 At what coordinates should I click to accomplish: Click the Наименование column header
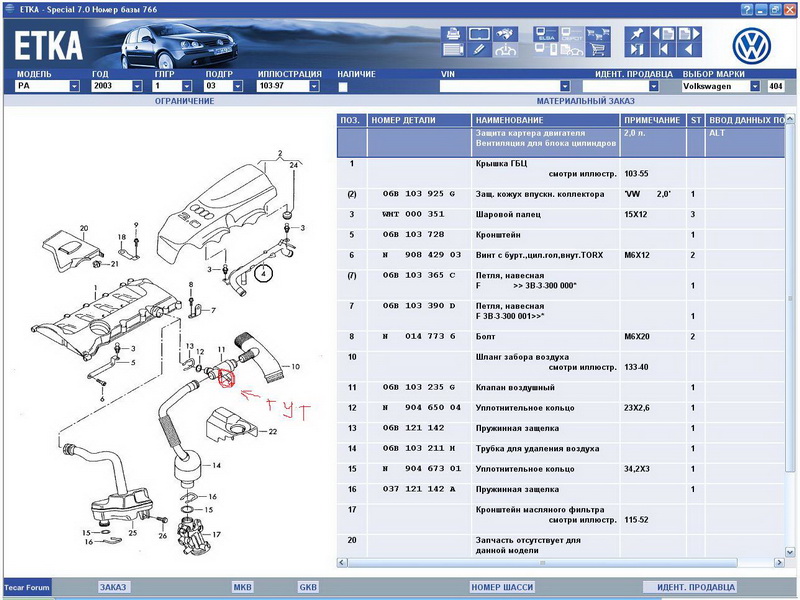545,120
